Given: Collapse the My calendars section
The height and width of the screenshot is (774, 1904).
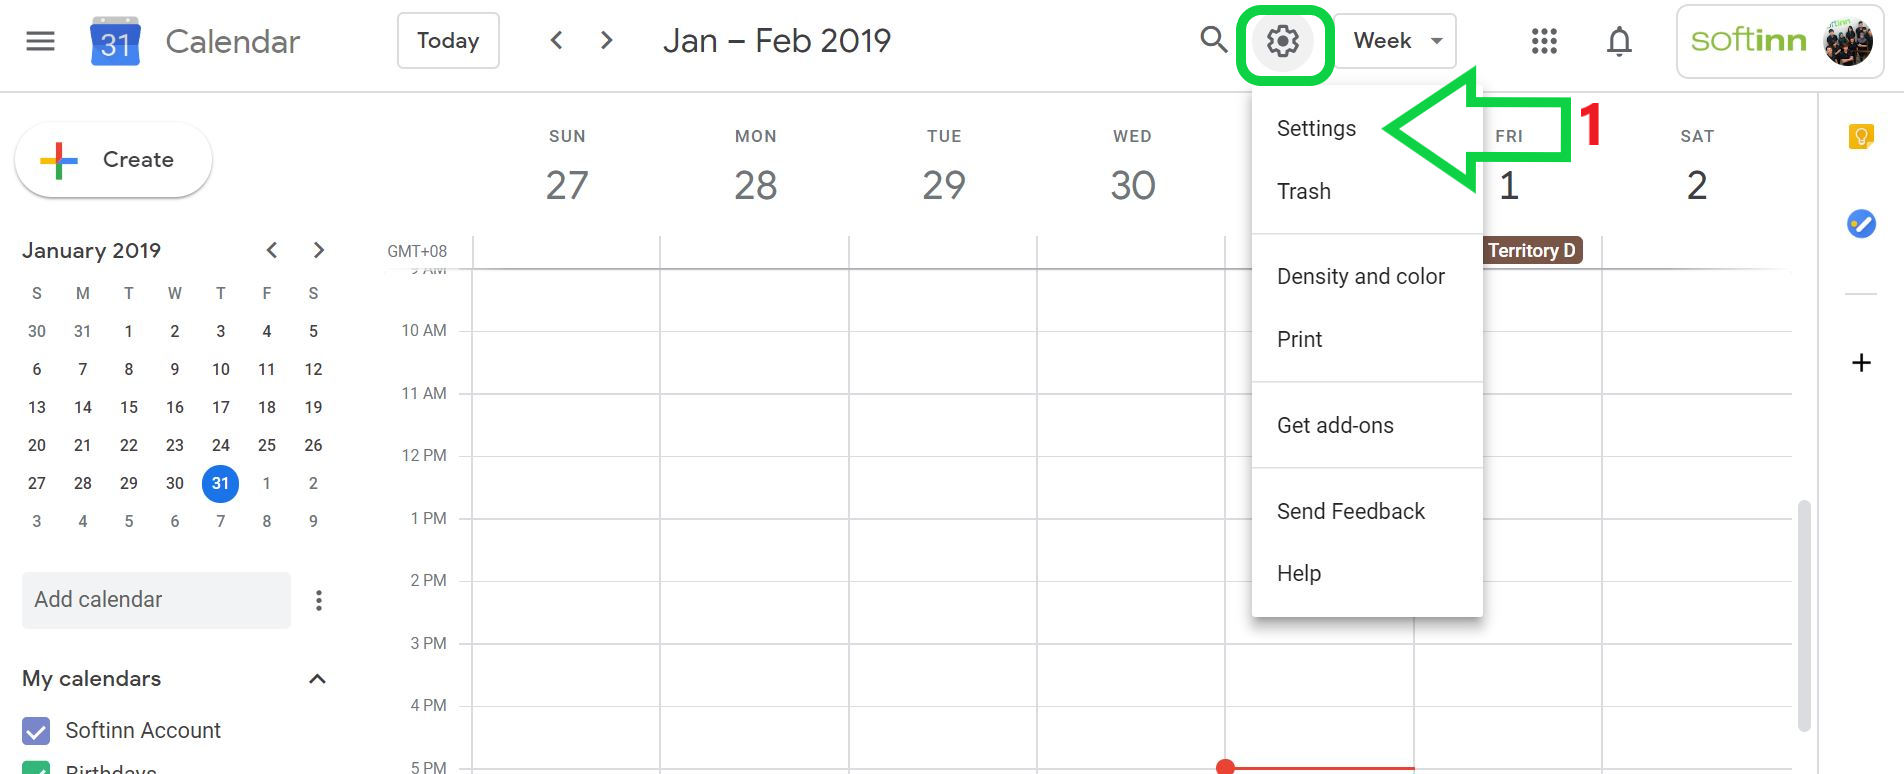Looking at the screenshot, I should point(317,678).
